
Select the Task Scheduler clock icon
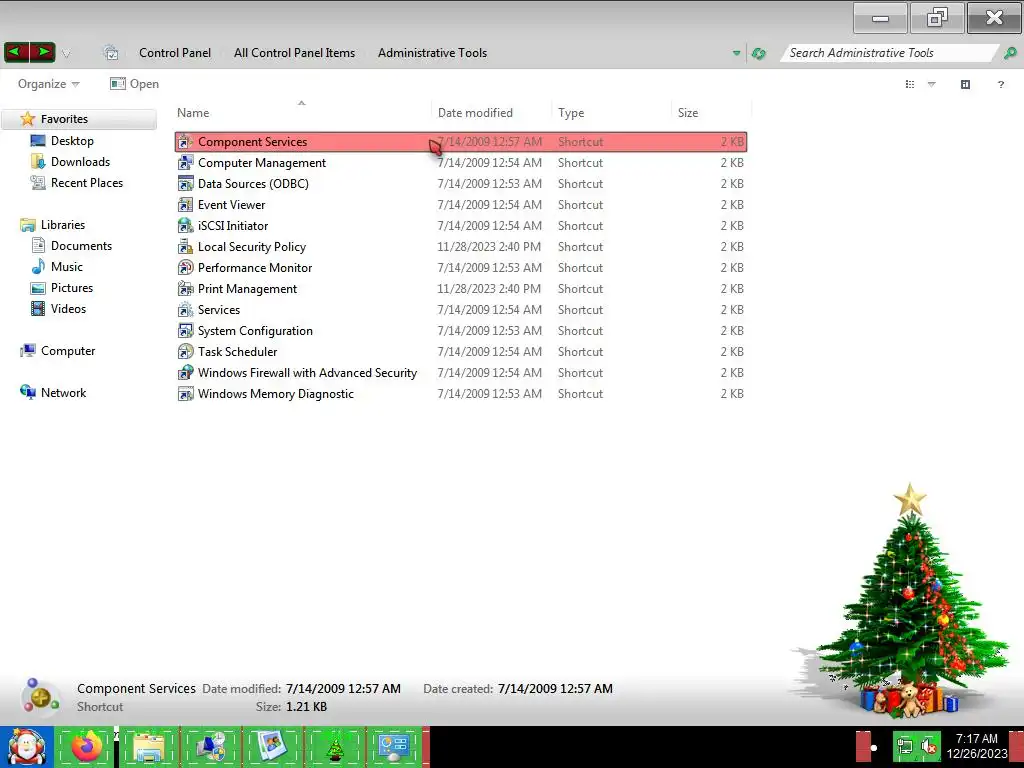185,351
